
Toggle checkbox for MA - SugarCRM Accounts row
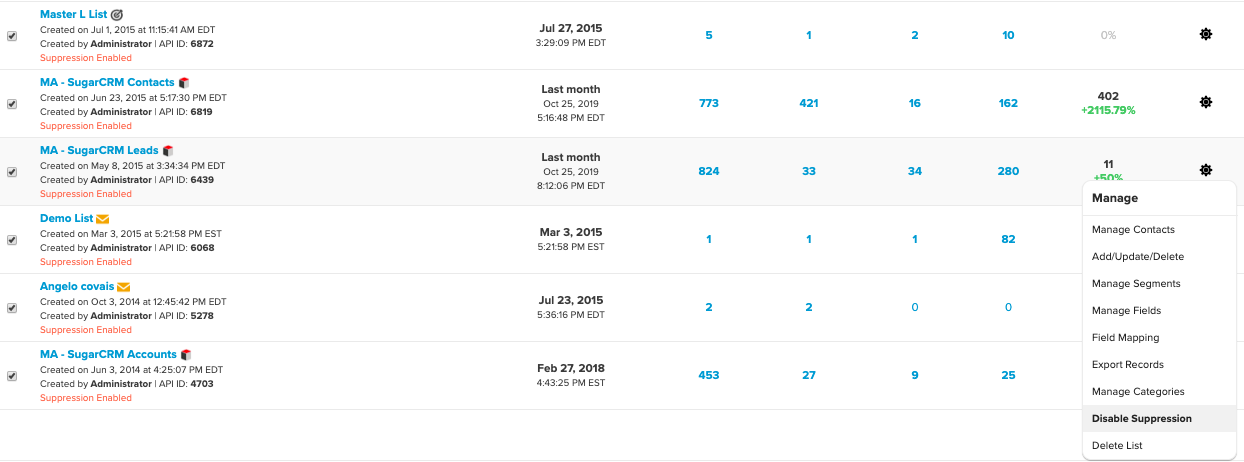coord(12,376)
